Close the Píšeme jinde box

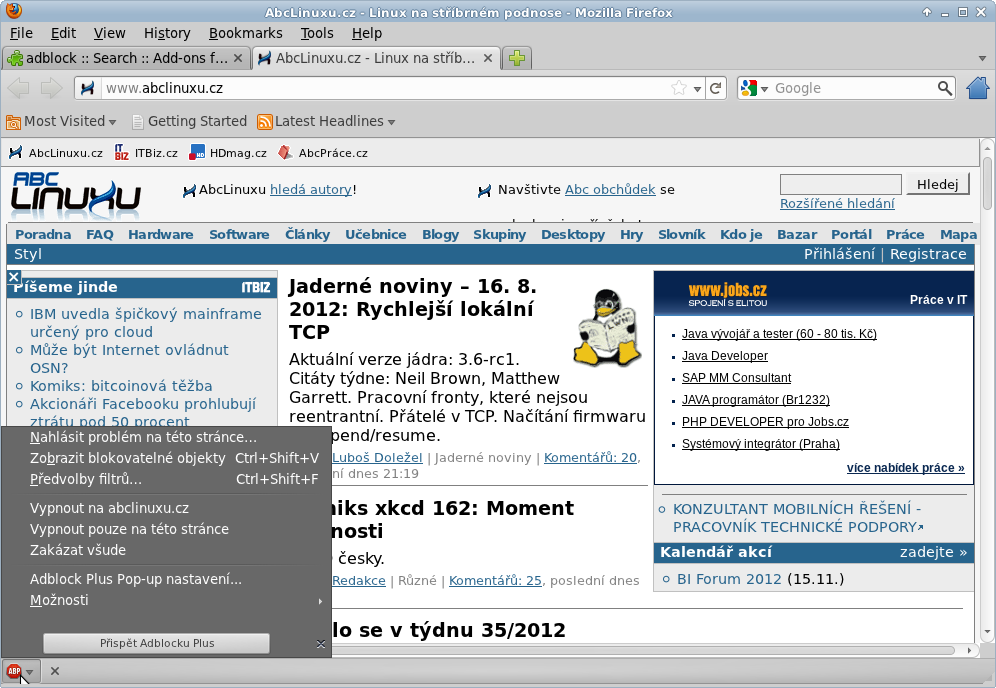click(x=14, y=277)
